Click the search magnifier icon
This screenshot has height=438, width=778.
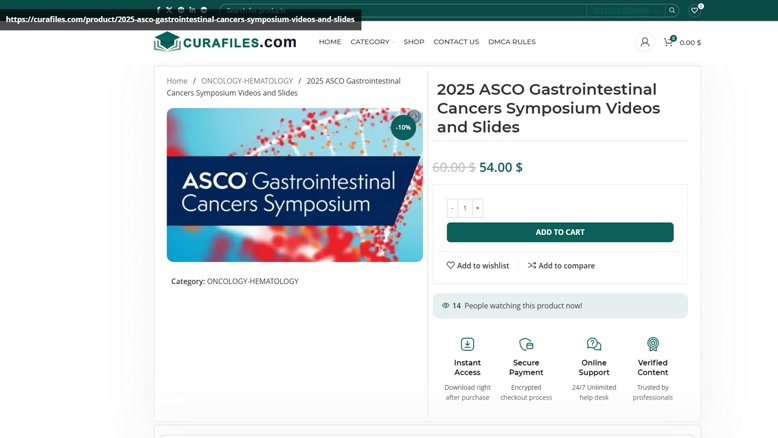point(672,10)
